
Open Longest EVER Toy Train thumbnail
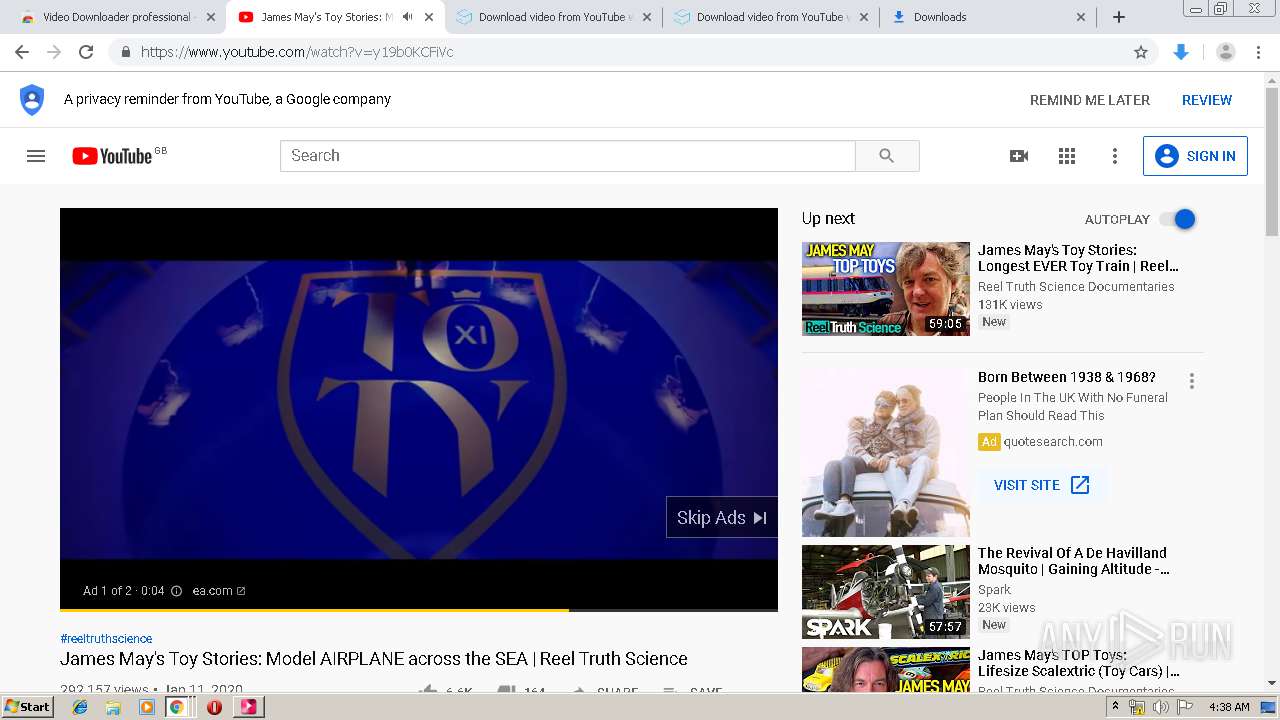point(886,289)
